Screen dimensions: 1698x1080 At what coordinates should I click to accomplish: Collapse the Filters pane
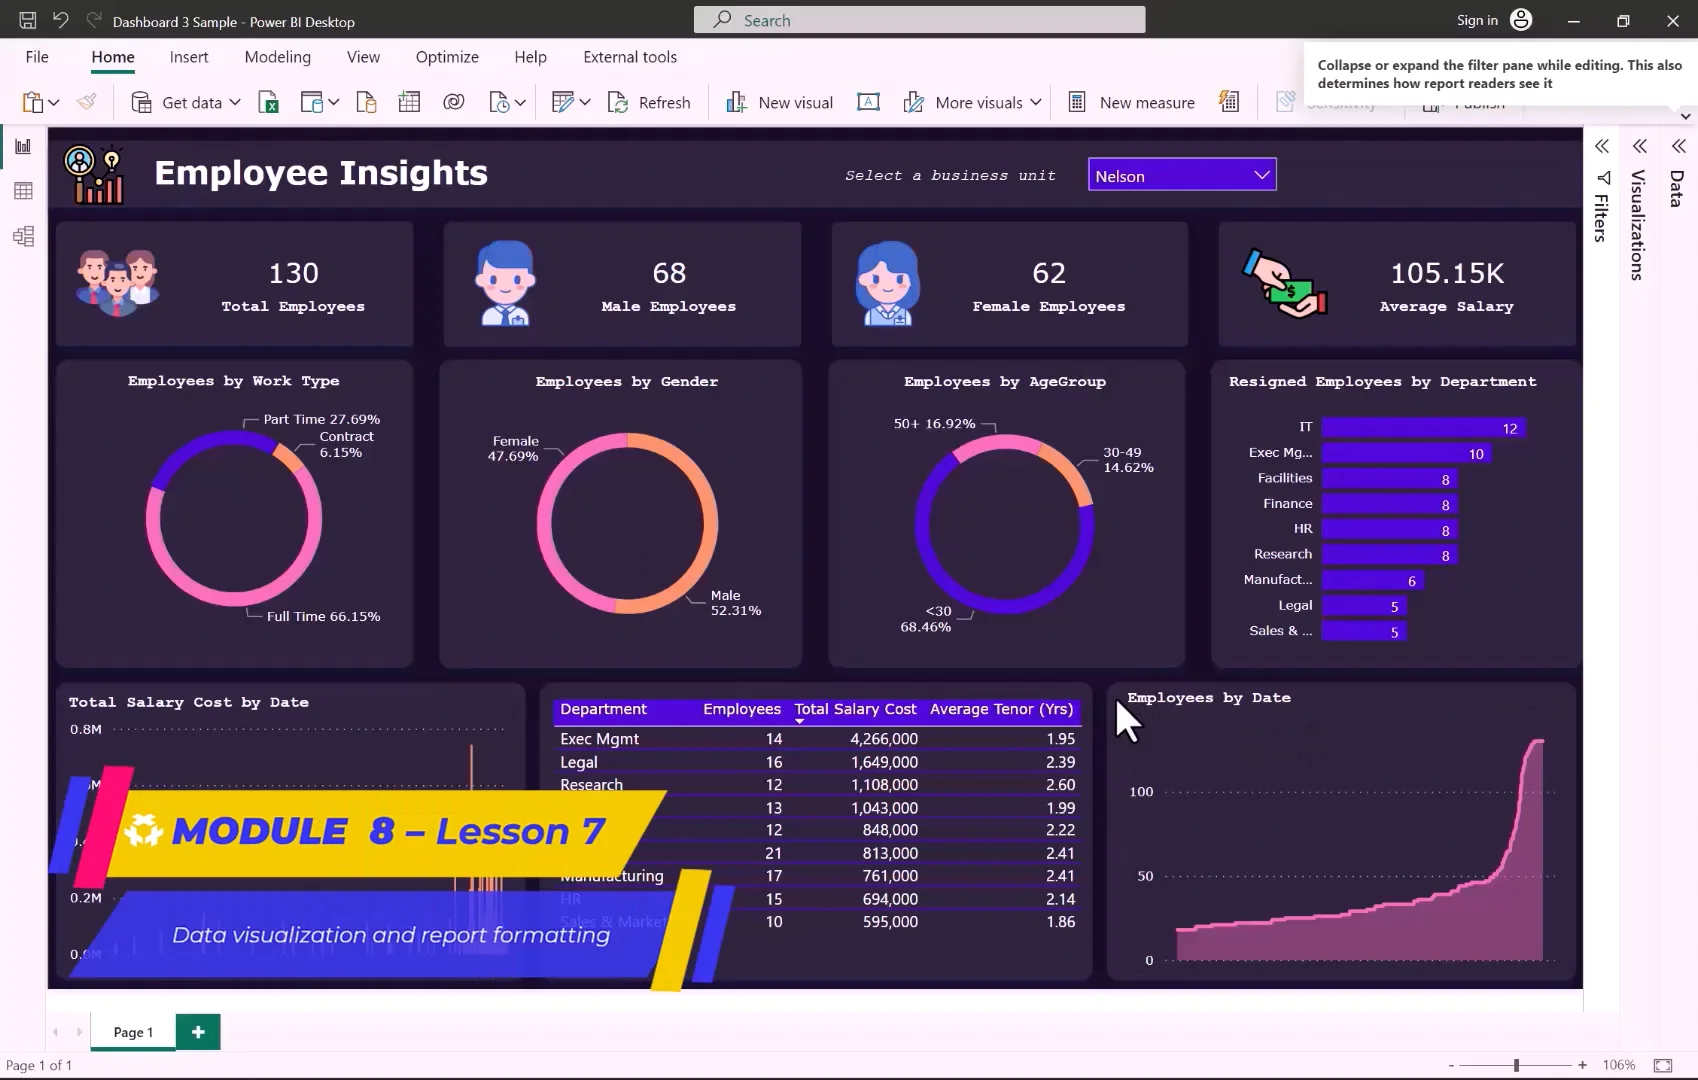coord(1601,145)
